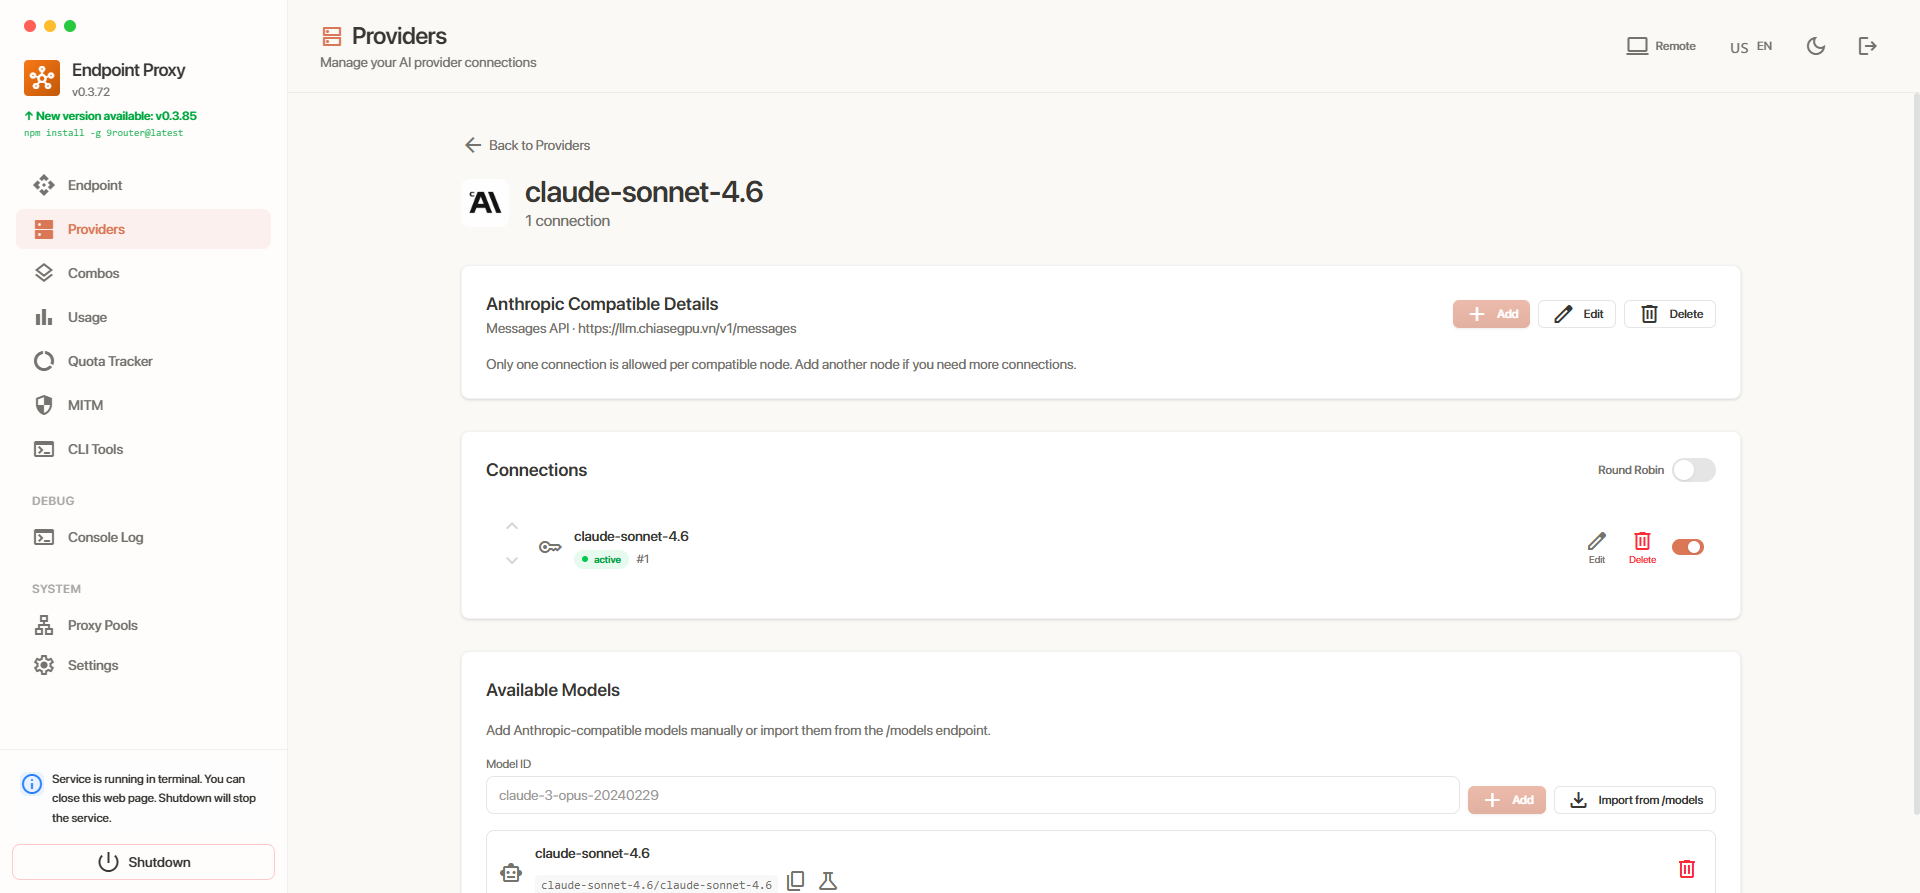The image size is (1920, 893).
Task: Move claude-sonnet-4.6 connection up
Action: [512, 526]
